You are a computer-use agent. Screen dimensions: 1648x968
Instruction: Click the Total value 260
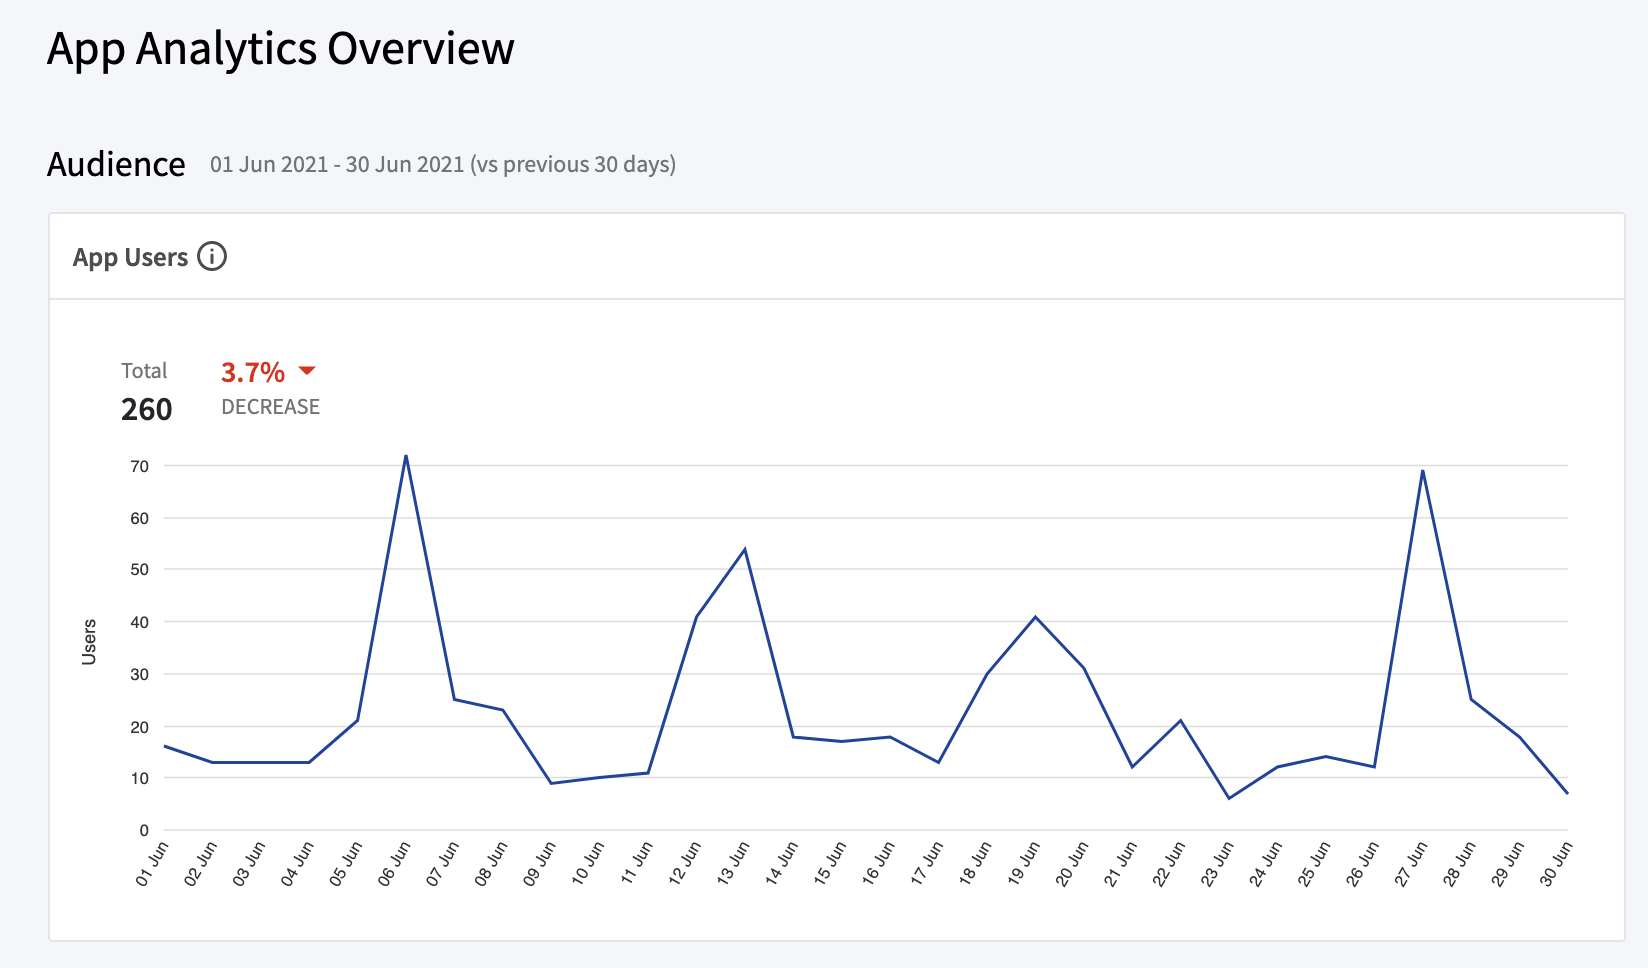(x=146, y=408)
